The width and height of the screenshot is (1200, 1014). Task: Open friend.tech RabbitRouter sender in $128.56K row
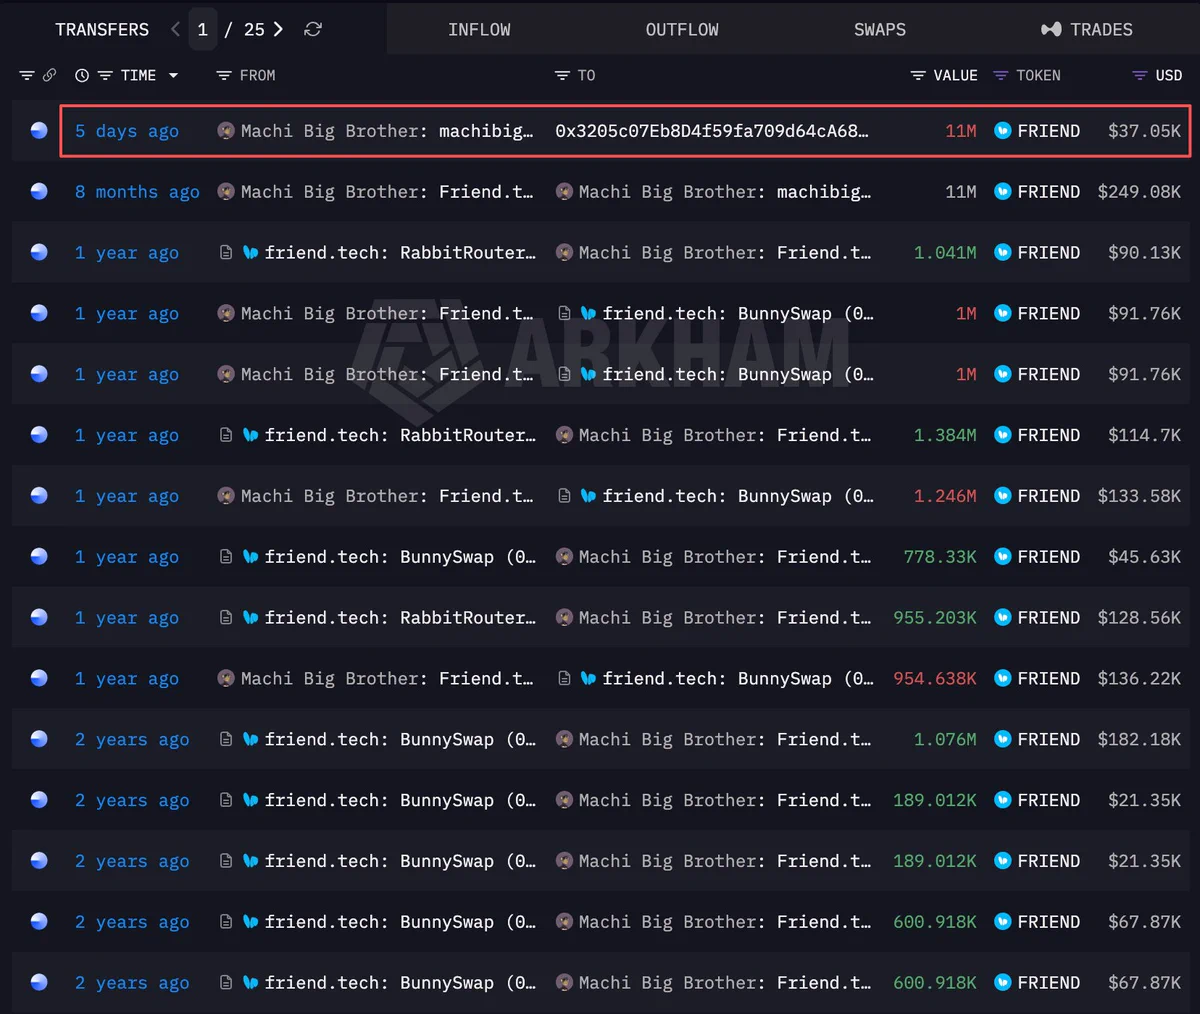point(400,618)
